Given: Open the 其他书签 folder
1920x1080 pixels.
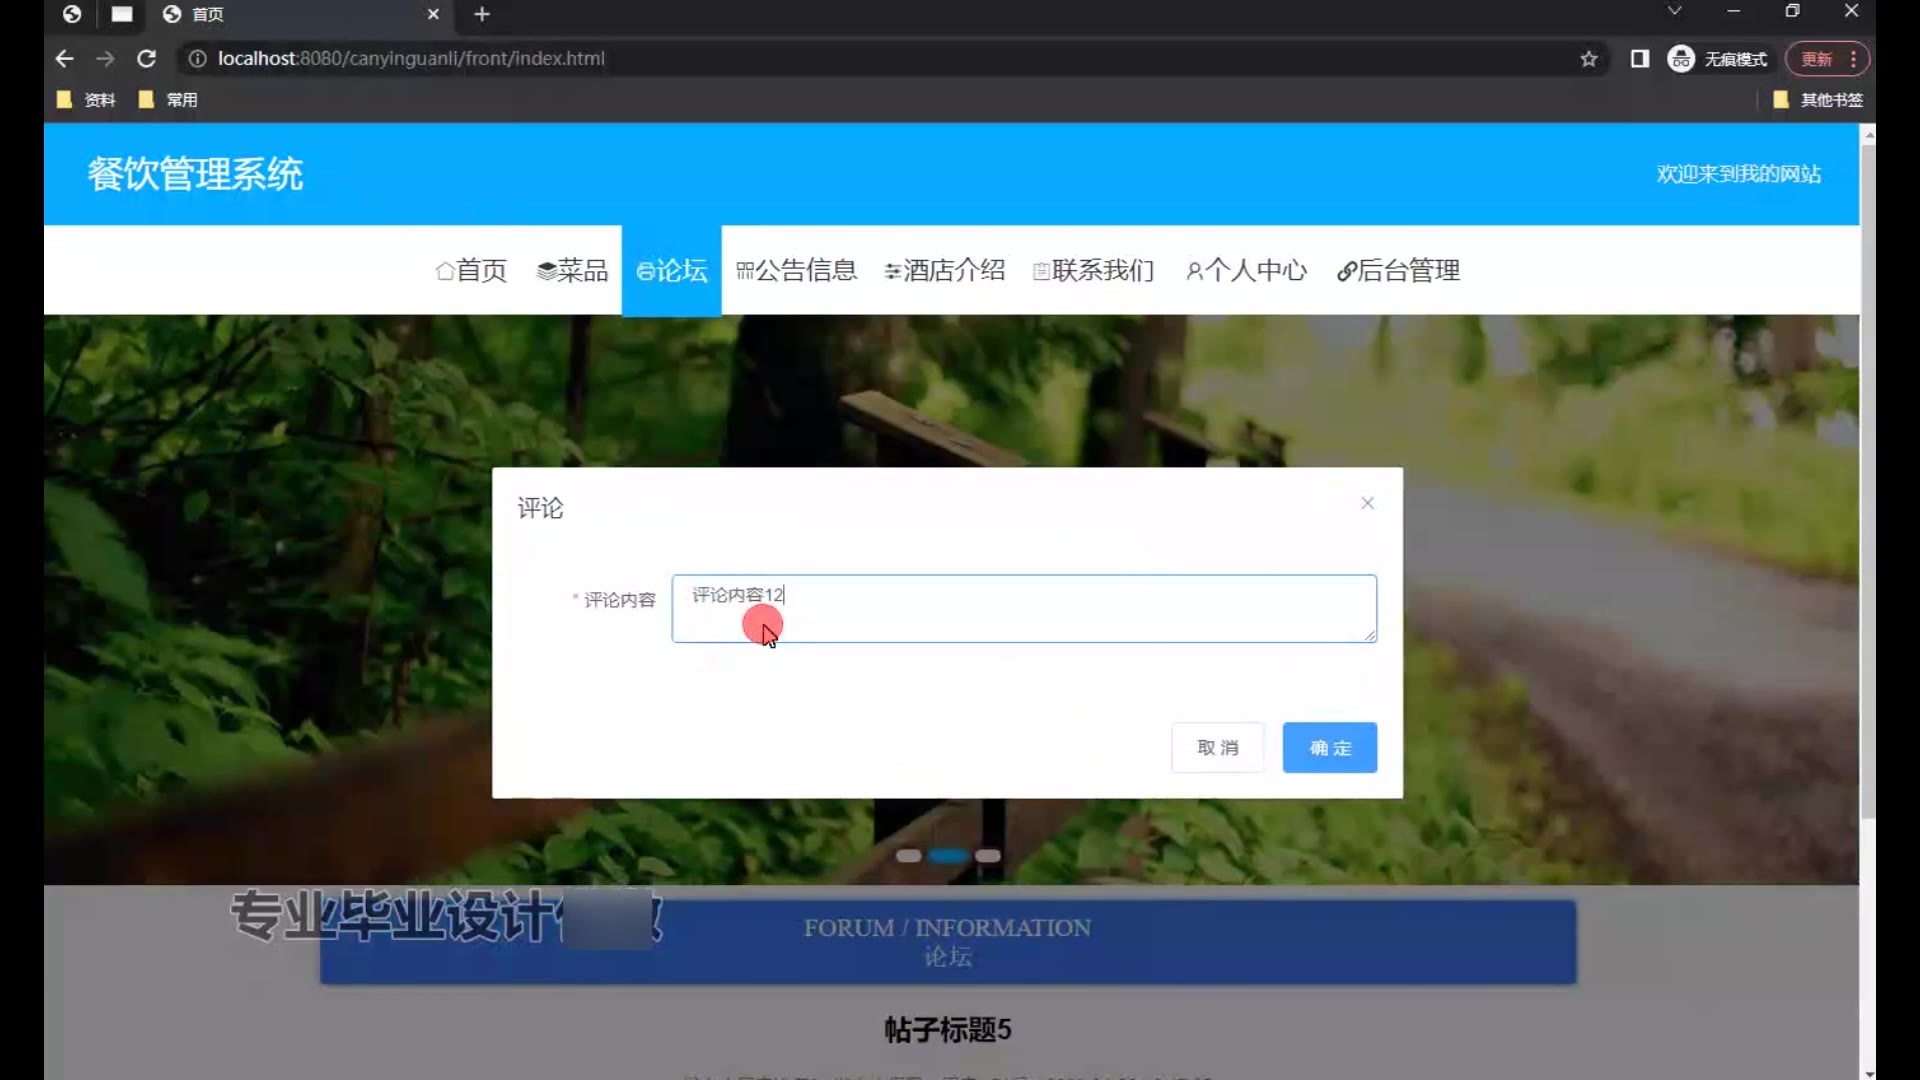Looking at the screenshot, I should [x=1817, y=100].
